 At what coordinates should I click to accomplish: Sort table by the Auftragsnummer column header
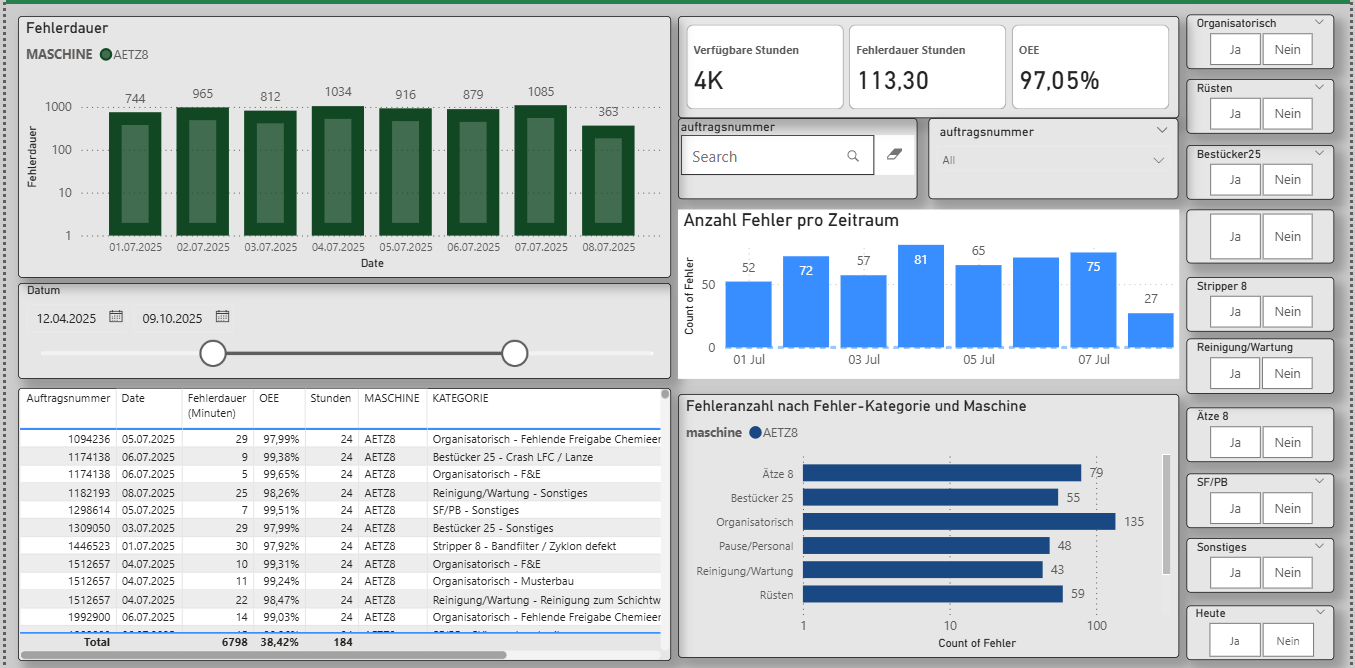[x=68, y=398]
